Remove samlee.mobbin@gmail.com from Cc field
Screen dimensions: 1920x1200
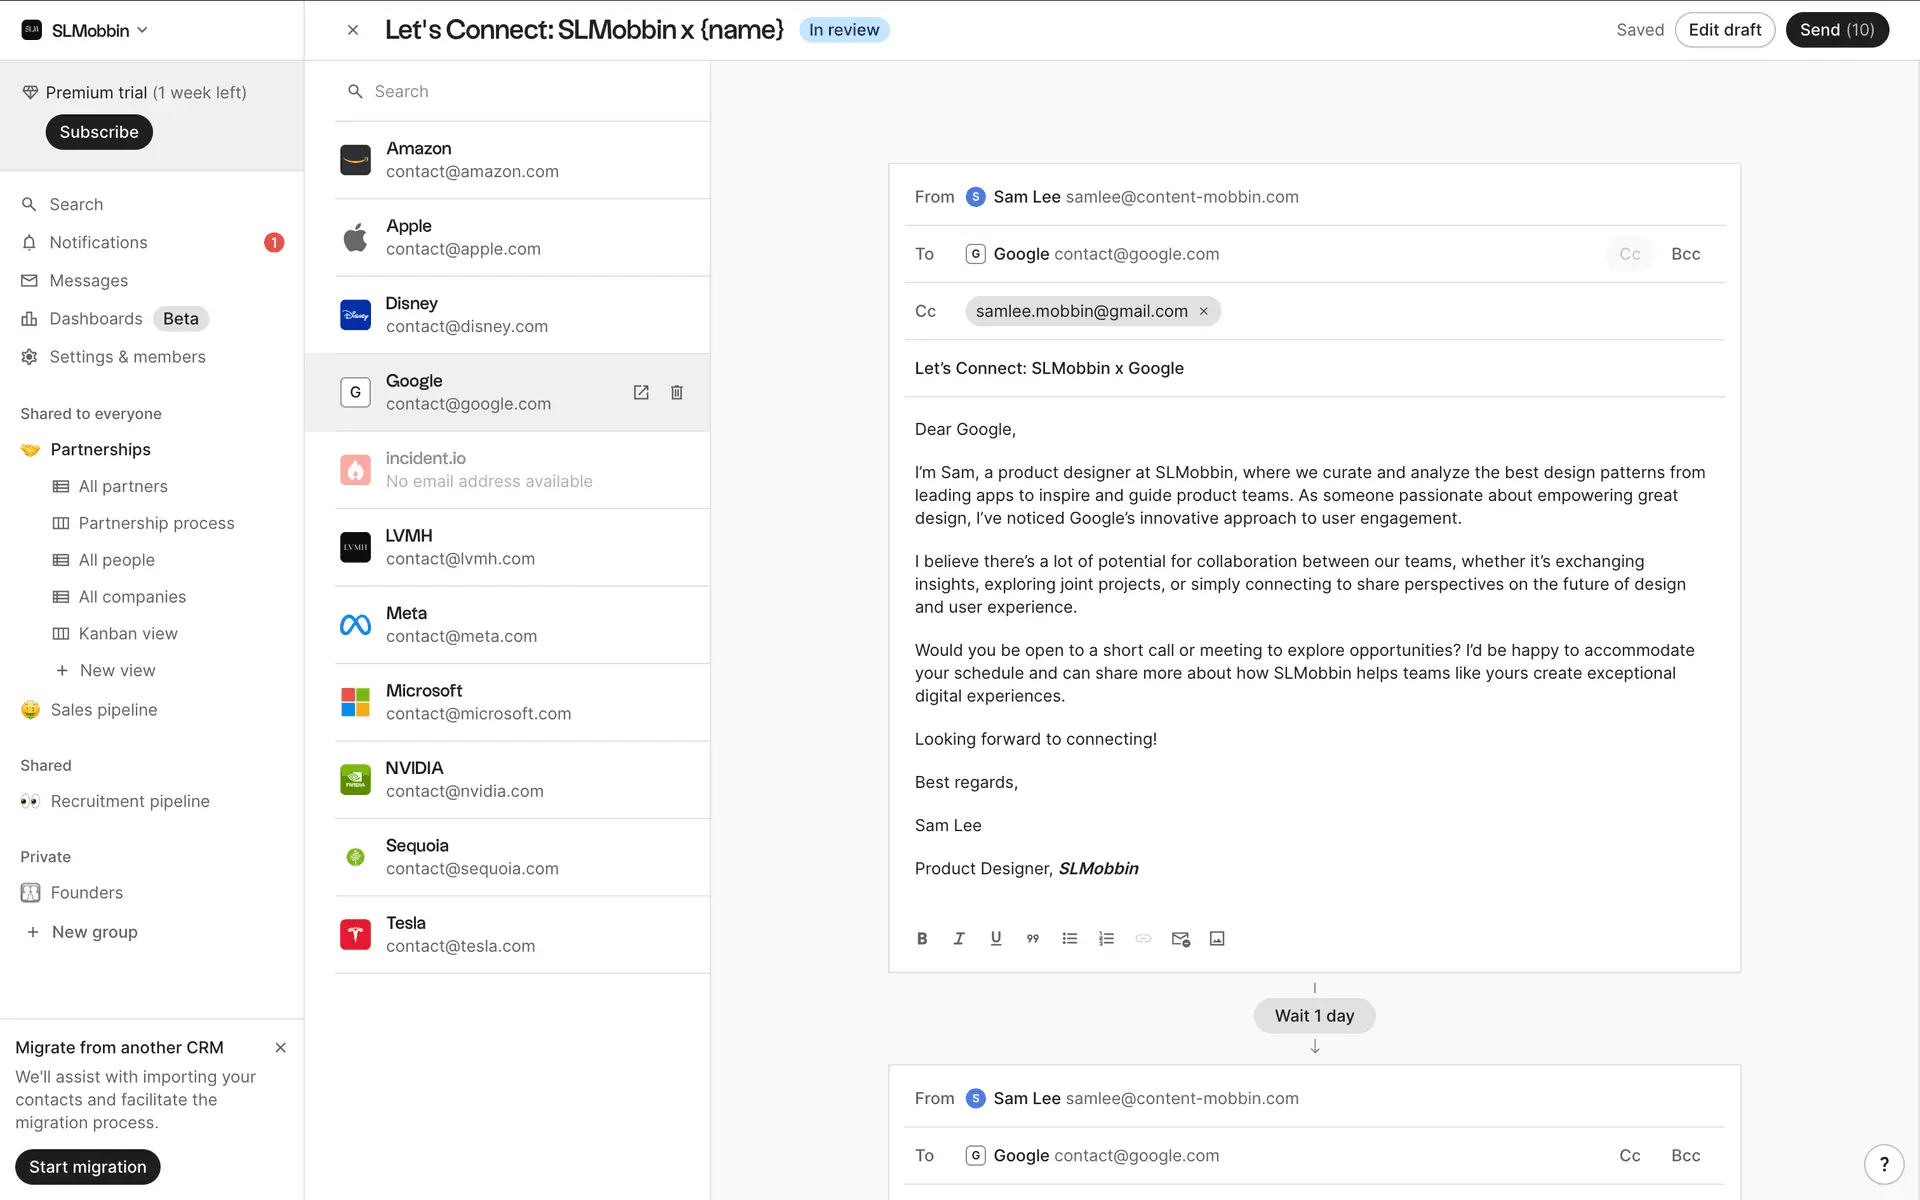pos(1204,311)
